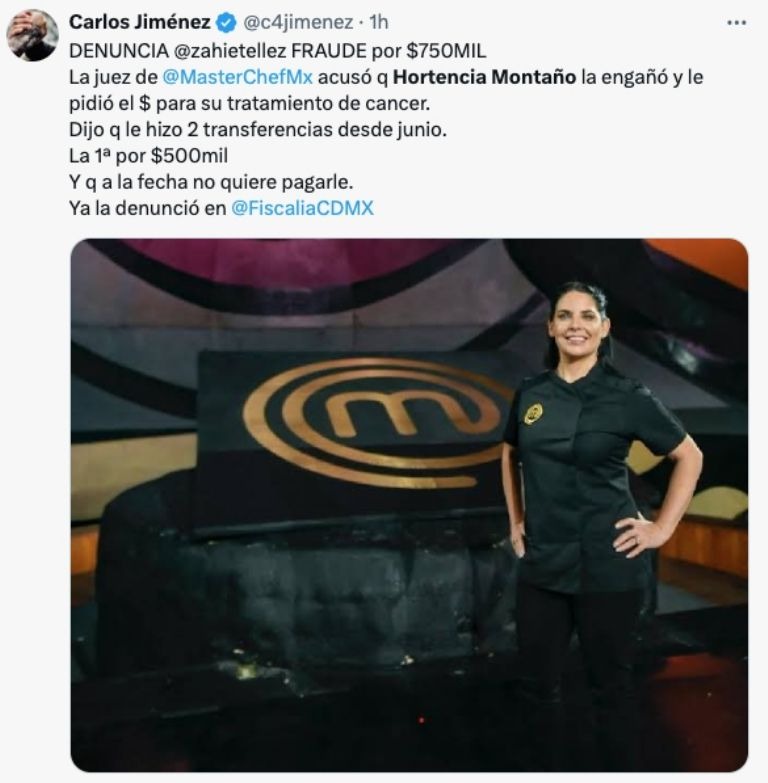Open the @FiscaliaCDMX mention

point(302,208)
